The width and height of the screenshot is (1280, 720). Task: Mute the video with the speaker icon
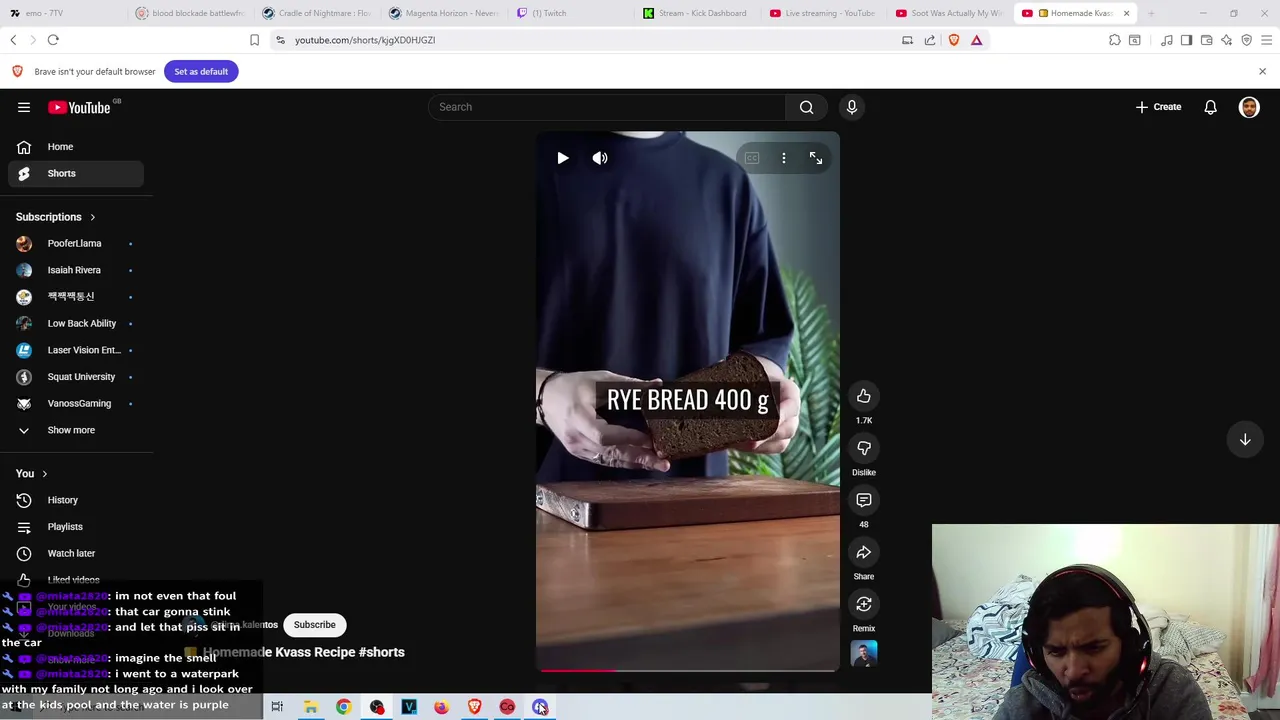(x=600, y=158)
